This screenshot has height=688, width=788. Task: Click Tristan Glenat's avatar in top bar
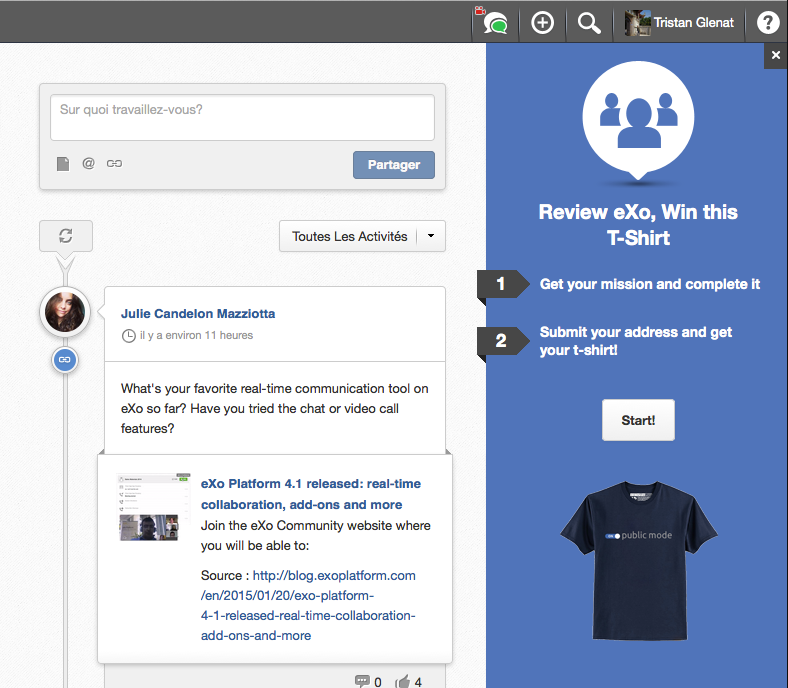pyautogui.click(x=637, y=23)
